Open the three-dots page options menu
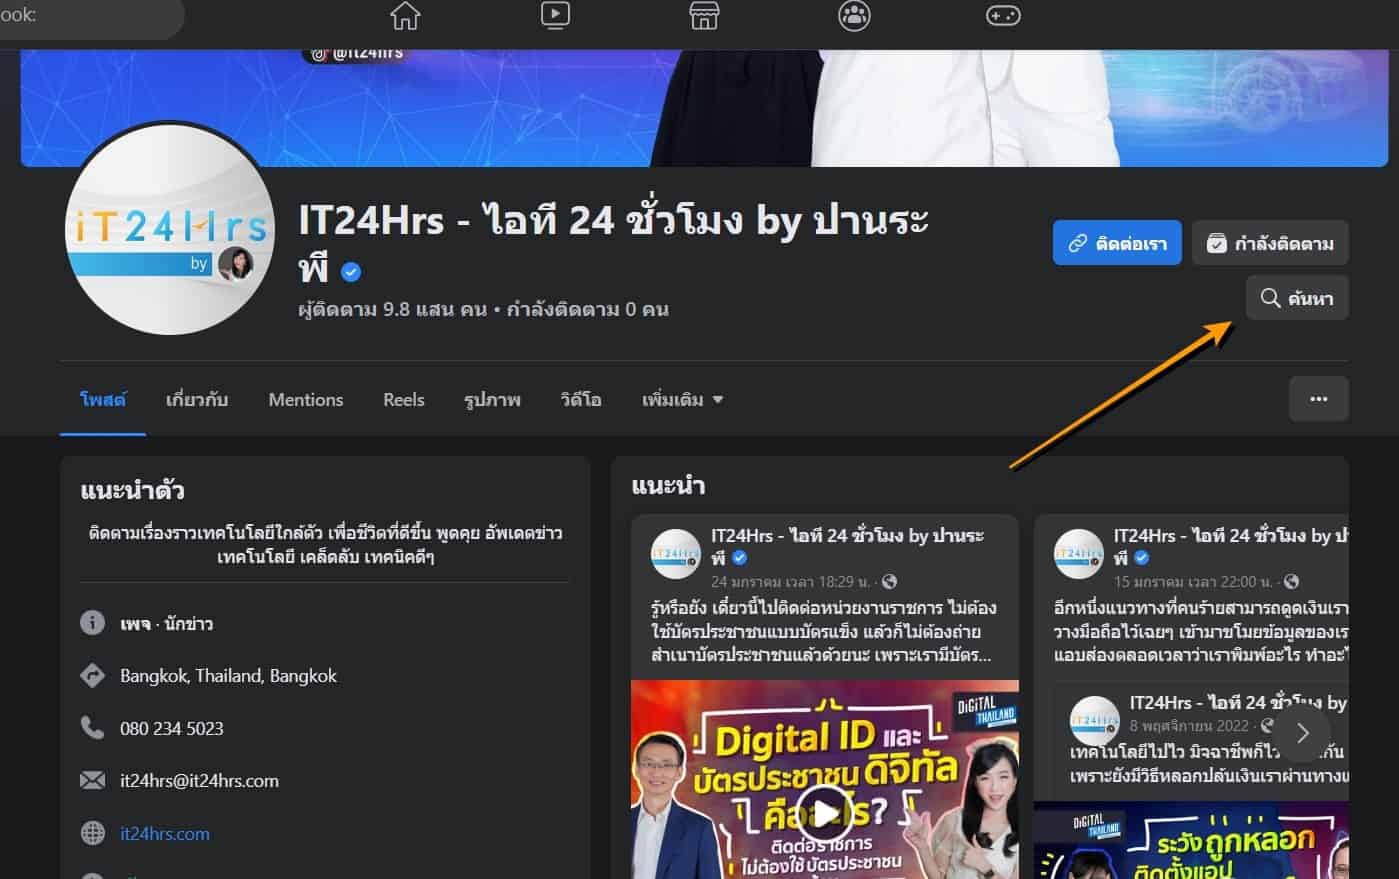The image size is (1399, 879). (x=1318, y=399)
